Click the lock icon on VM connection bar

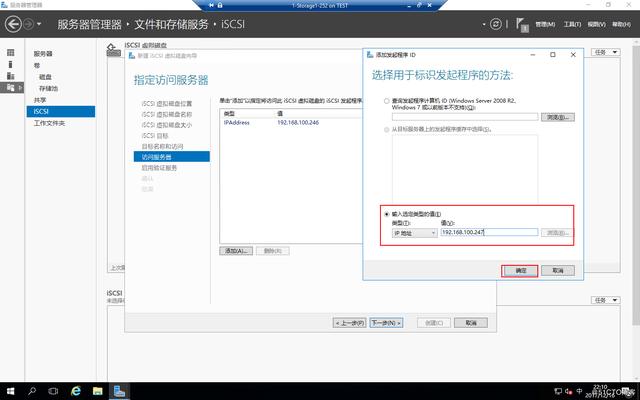click(x=220, y=5)
